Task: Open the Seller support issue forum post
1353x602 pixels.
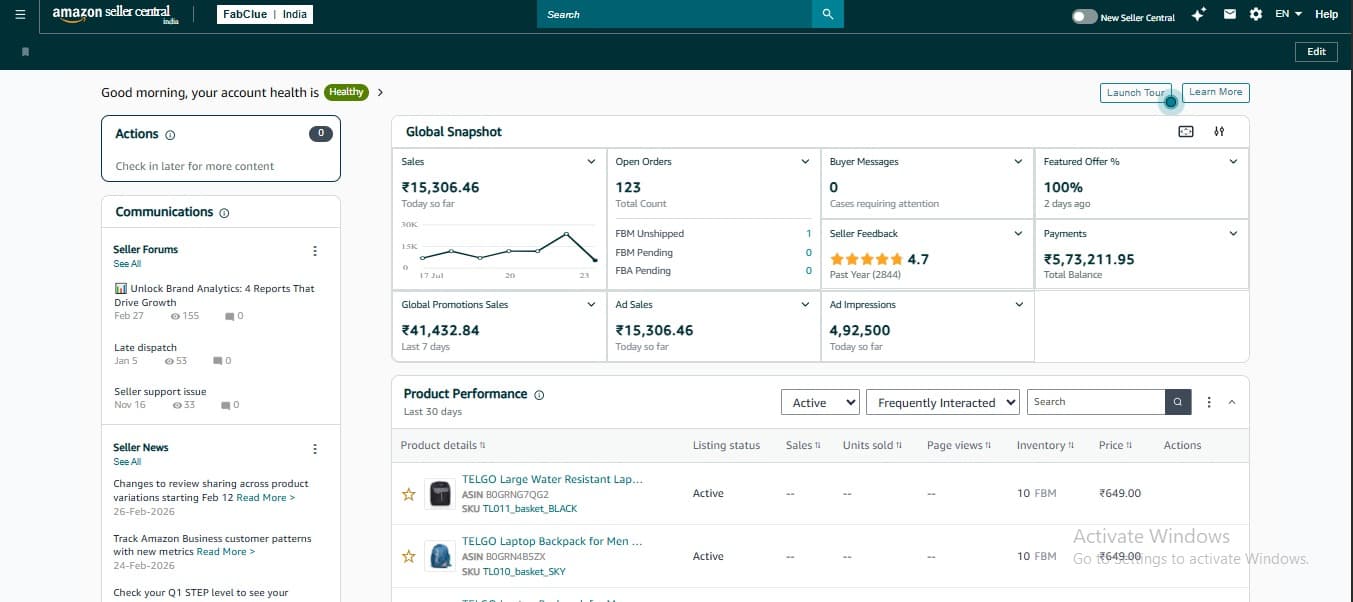Action: click(160, 392)
